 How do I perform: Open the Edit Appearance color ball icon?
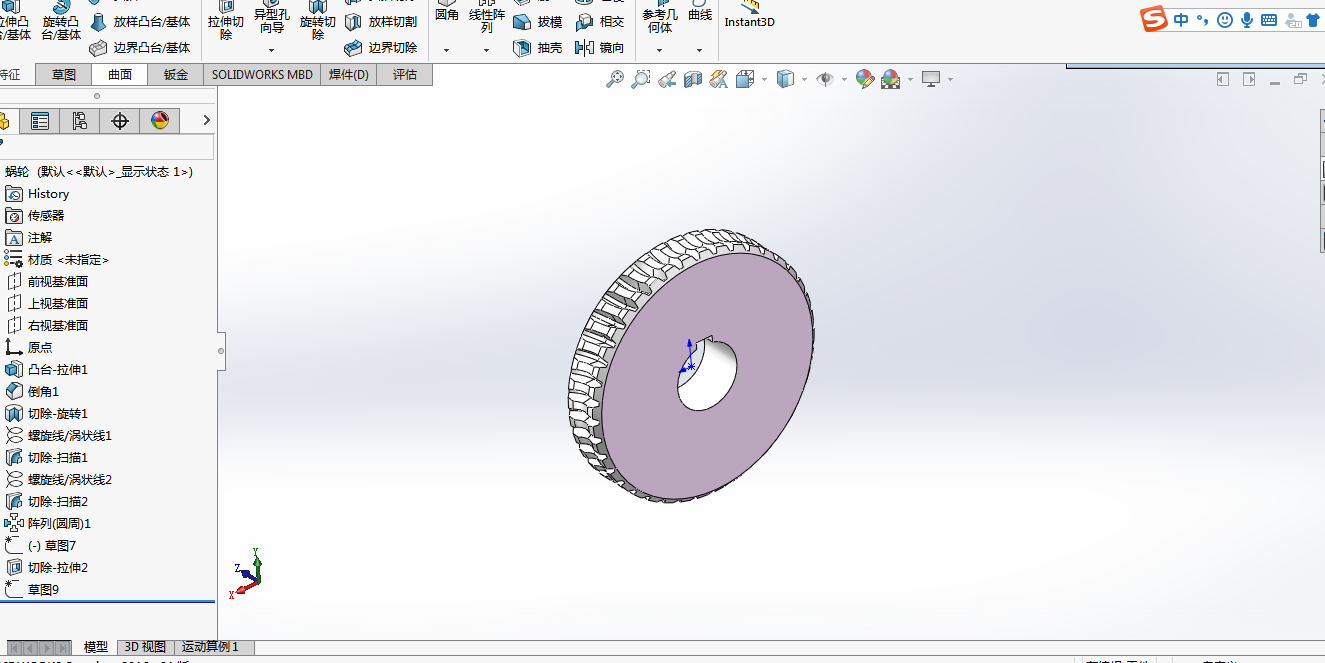click(865, 79)
